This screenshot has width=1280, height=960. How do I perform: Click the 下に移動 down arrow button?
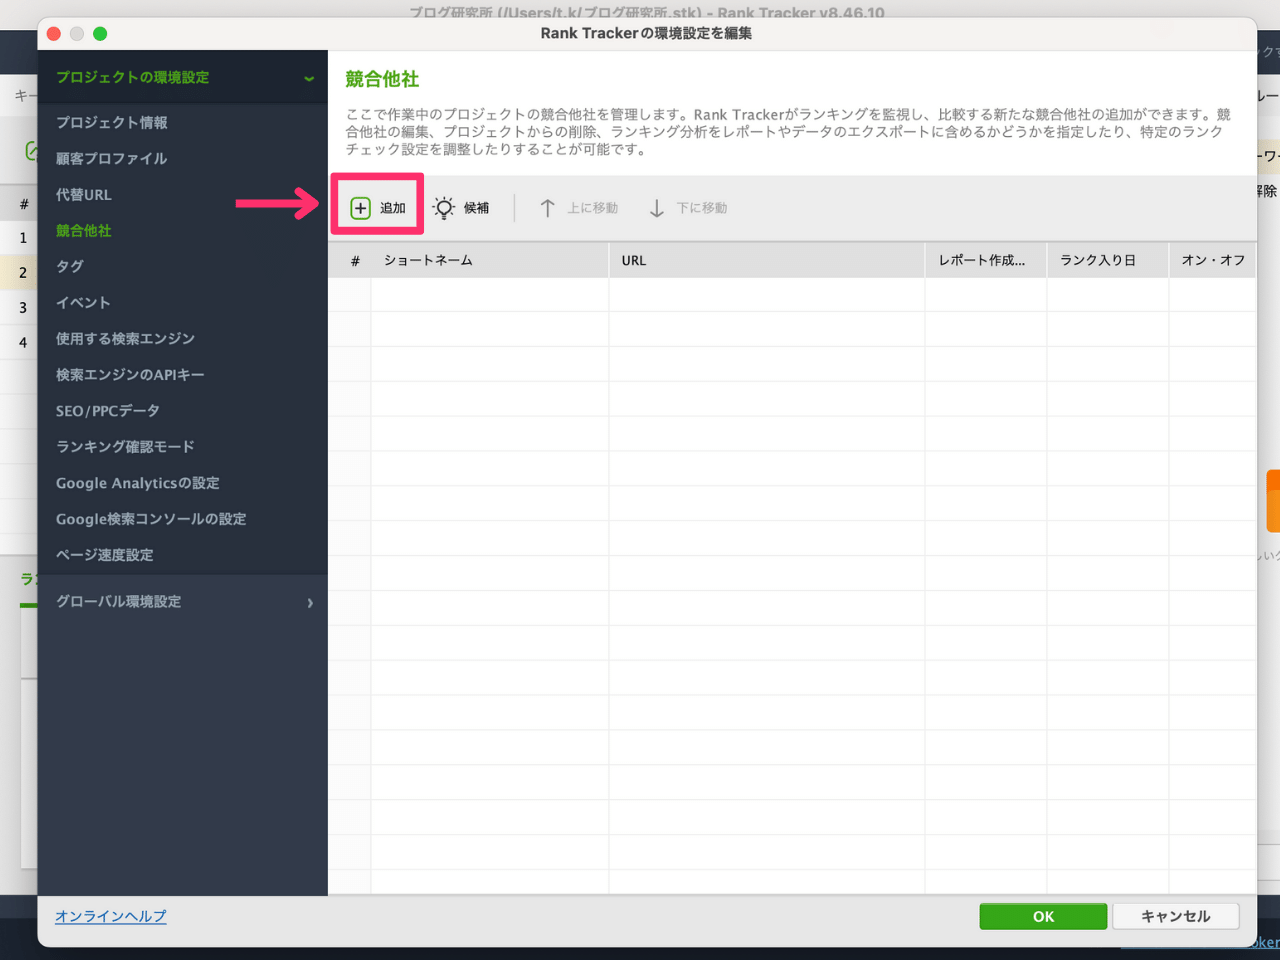tap(688, 207)
